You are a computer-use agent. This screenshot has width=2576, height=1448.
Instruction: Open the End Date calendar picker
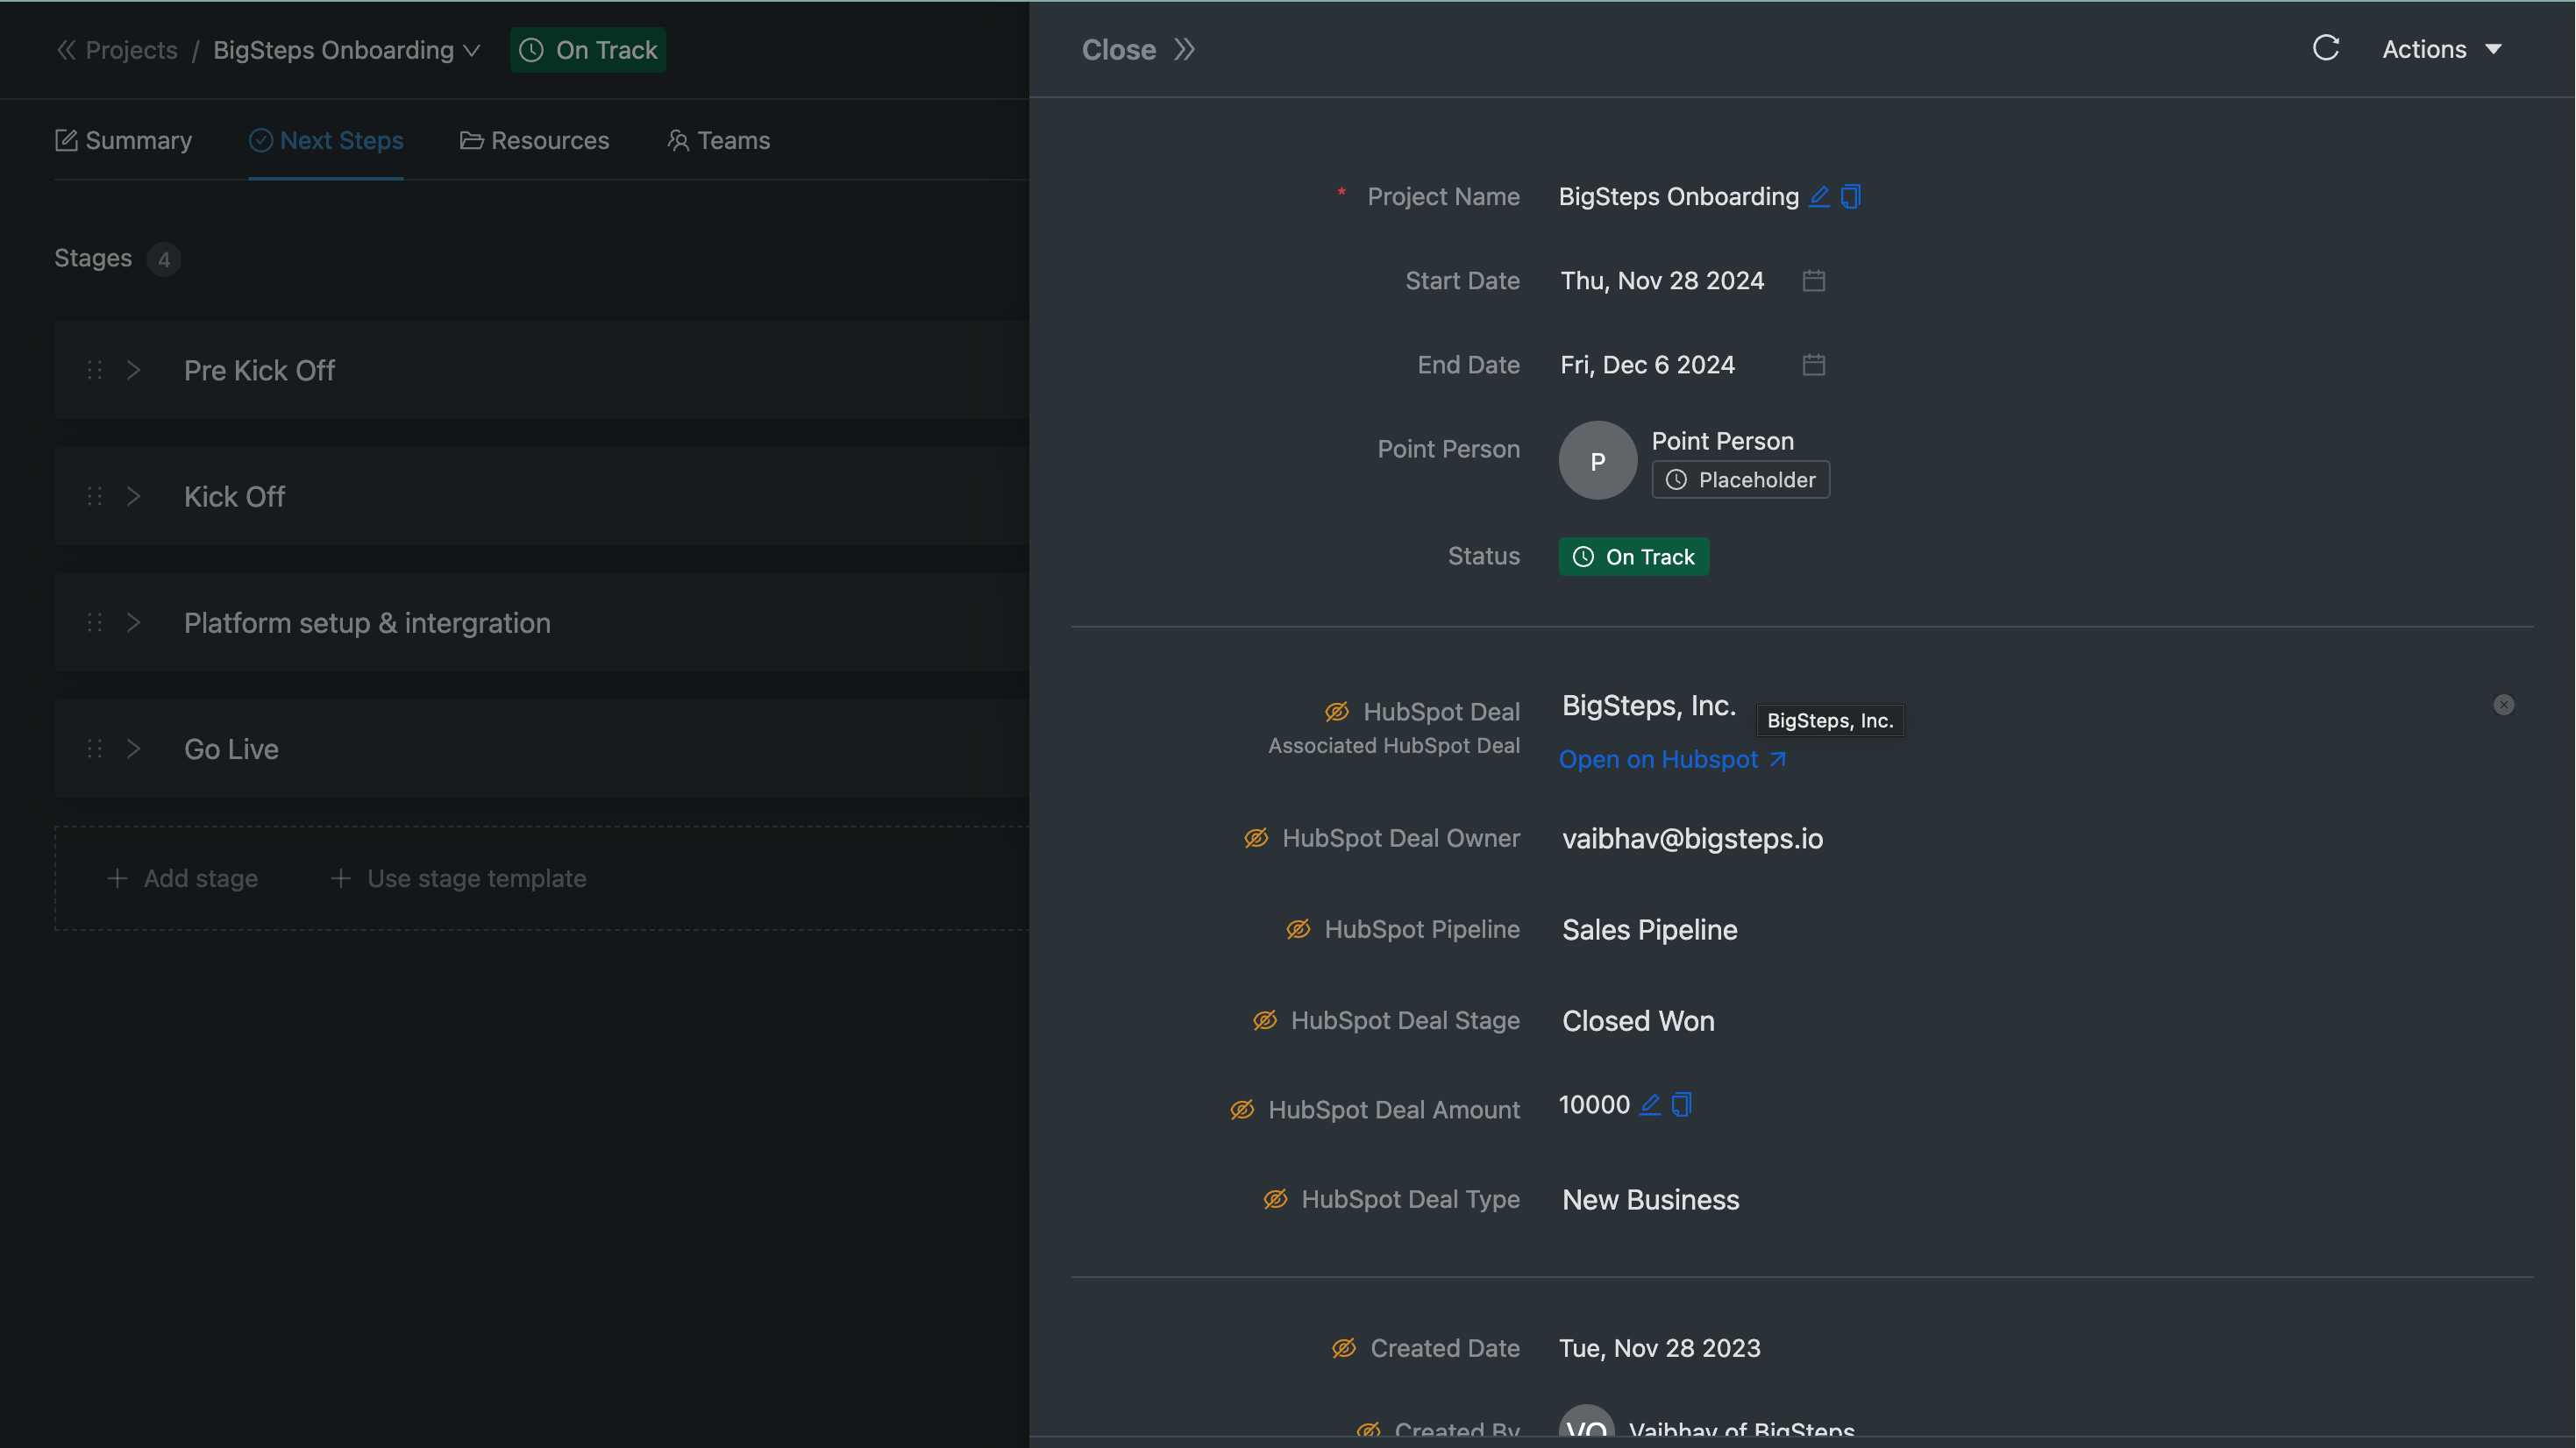click(x=1814, y=364)
